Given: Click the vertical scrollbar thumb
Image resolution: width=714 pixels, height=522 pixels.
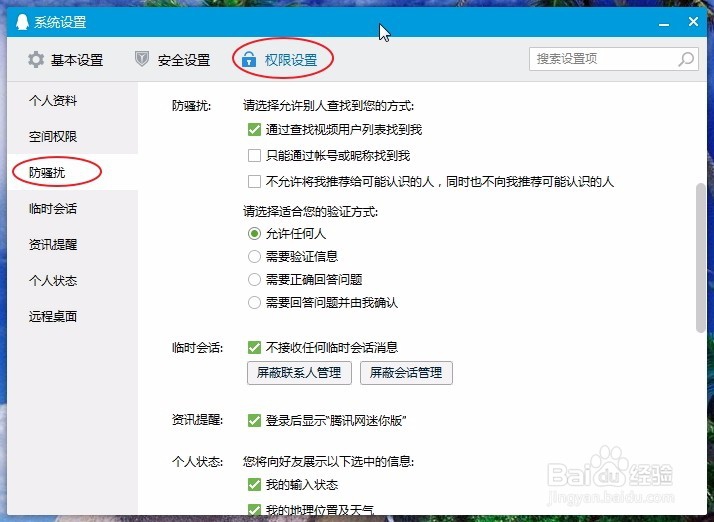Looking at the screenshot, I should pyautogui.click(x=700, y=258).
